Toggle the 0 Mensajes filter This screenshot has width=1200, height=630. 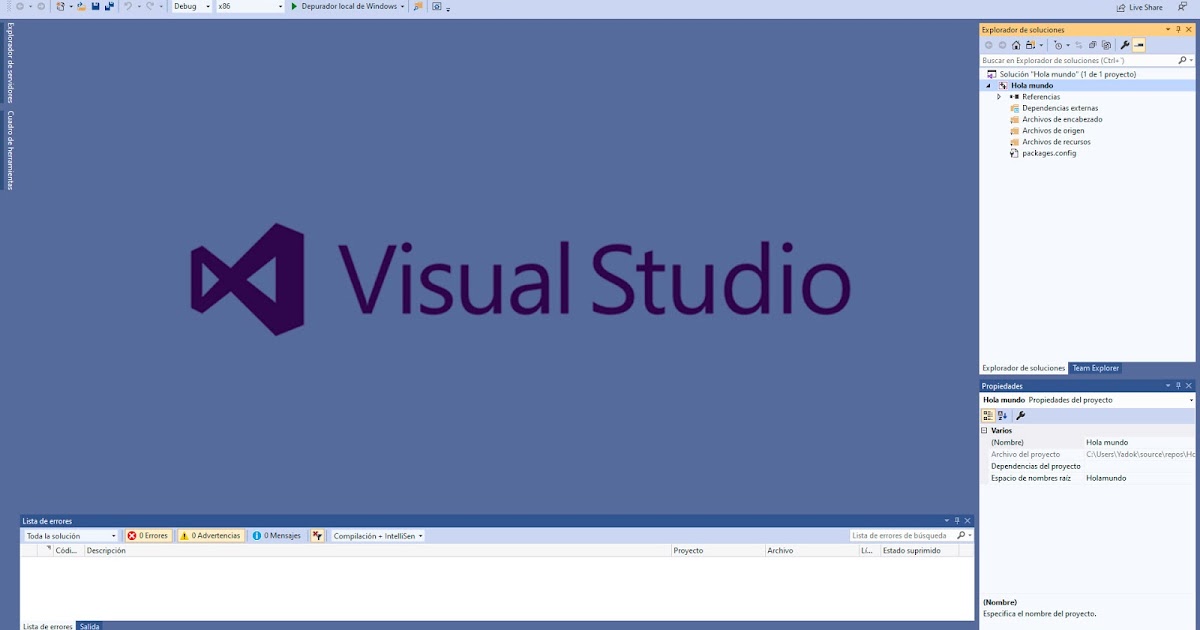[277, 535]
